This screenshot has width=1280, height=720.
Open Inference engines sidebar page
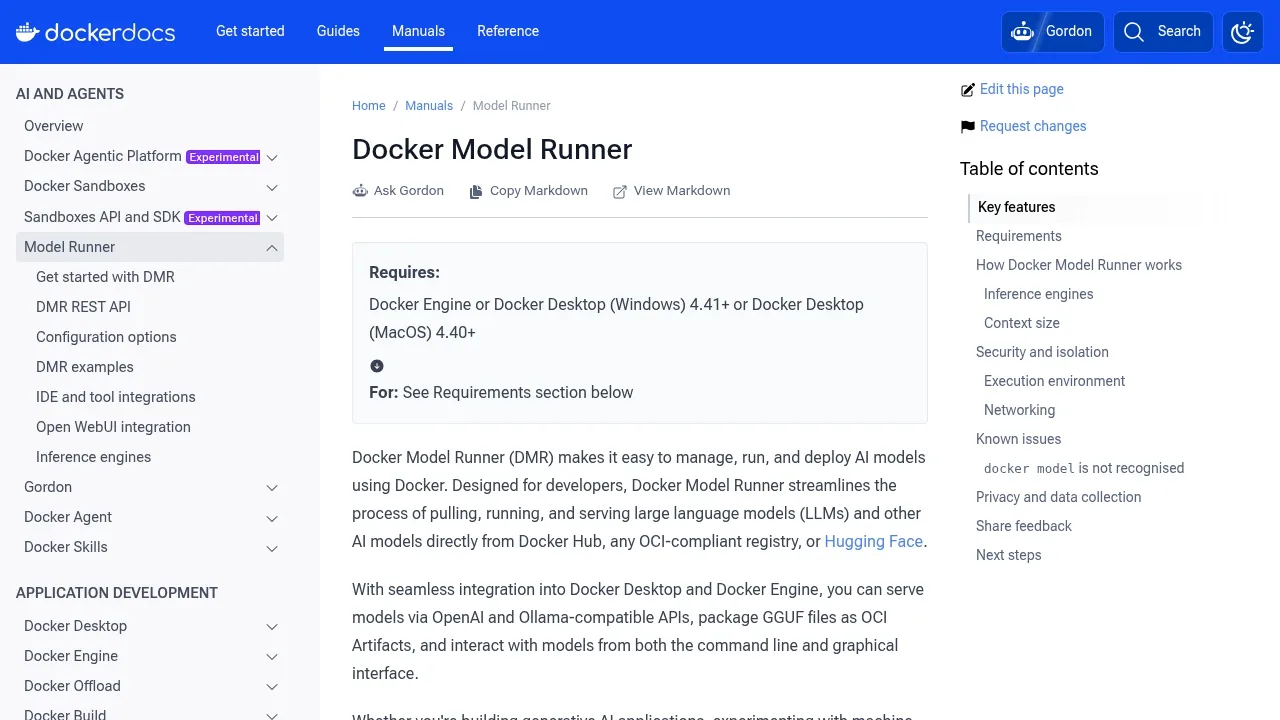coord(93,457)
